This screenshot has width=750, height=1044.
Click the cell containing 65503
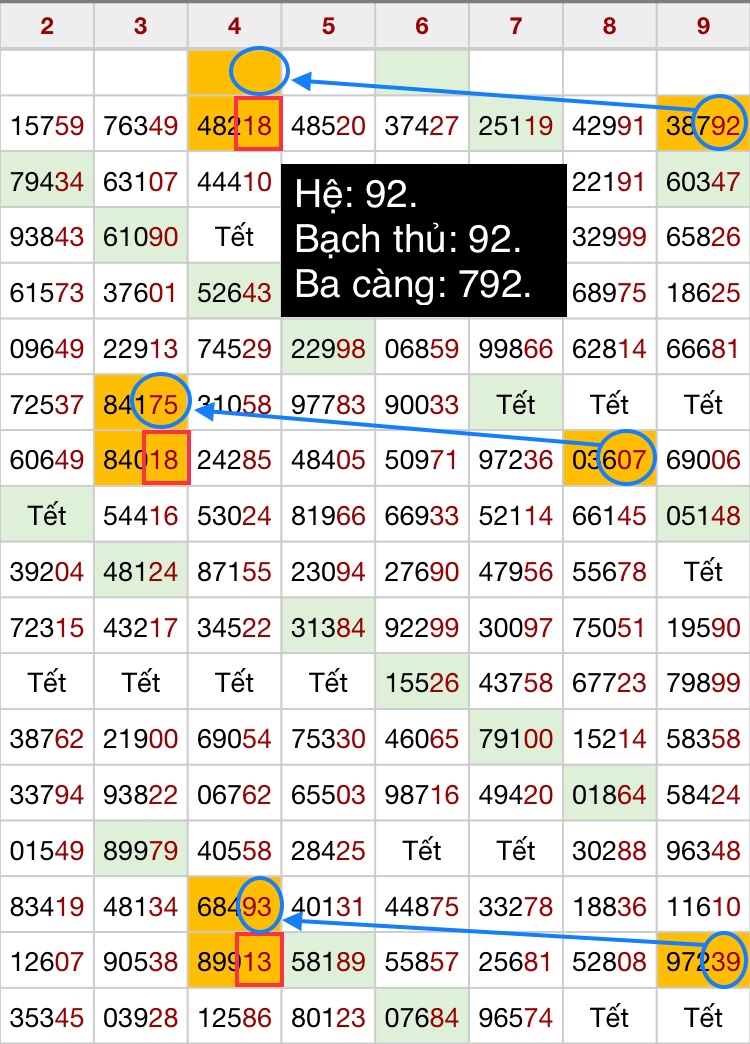pos(328,794)
